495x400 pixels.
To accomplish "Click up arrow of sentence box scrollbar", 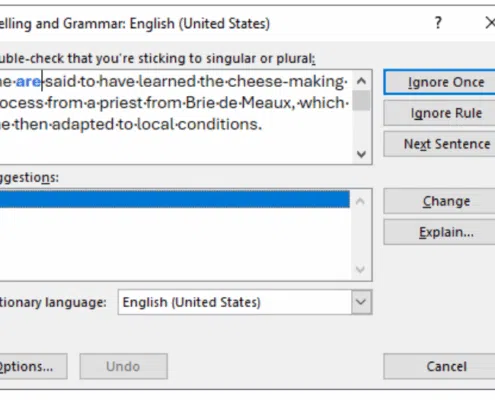I will 361,81.
